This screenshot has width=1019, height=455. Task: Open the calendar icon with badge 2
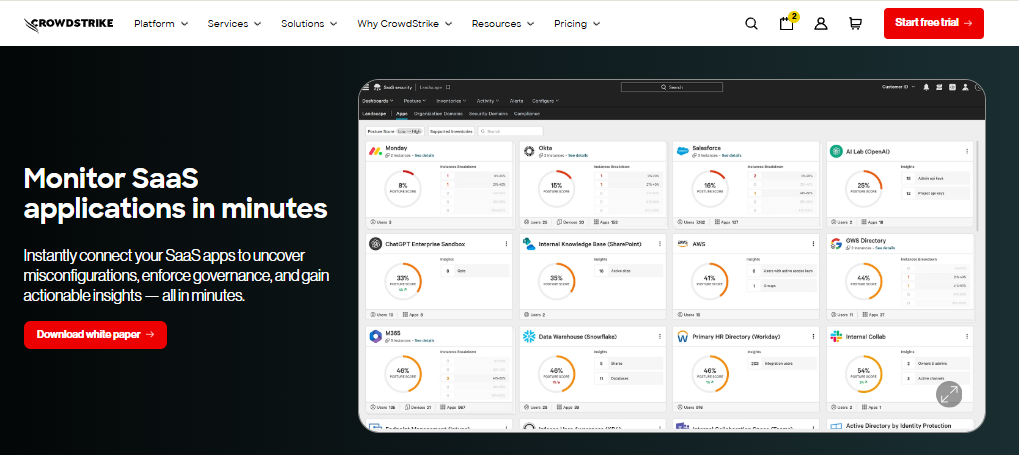(787, 23)
